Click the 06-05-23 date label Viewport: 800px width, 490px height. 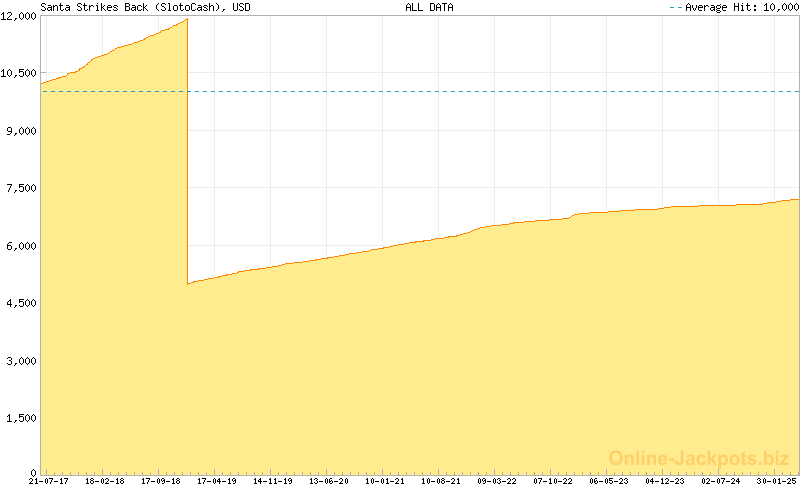click(609, 481)
